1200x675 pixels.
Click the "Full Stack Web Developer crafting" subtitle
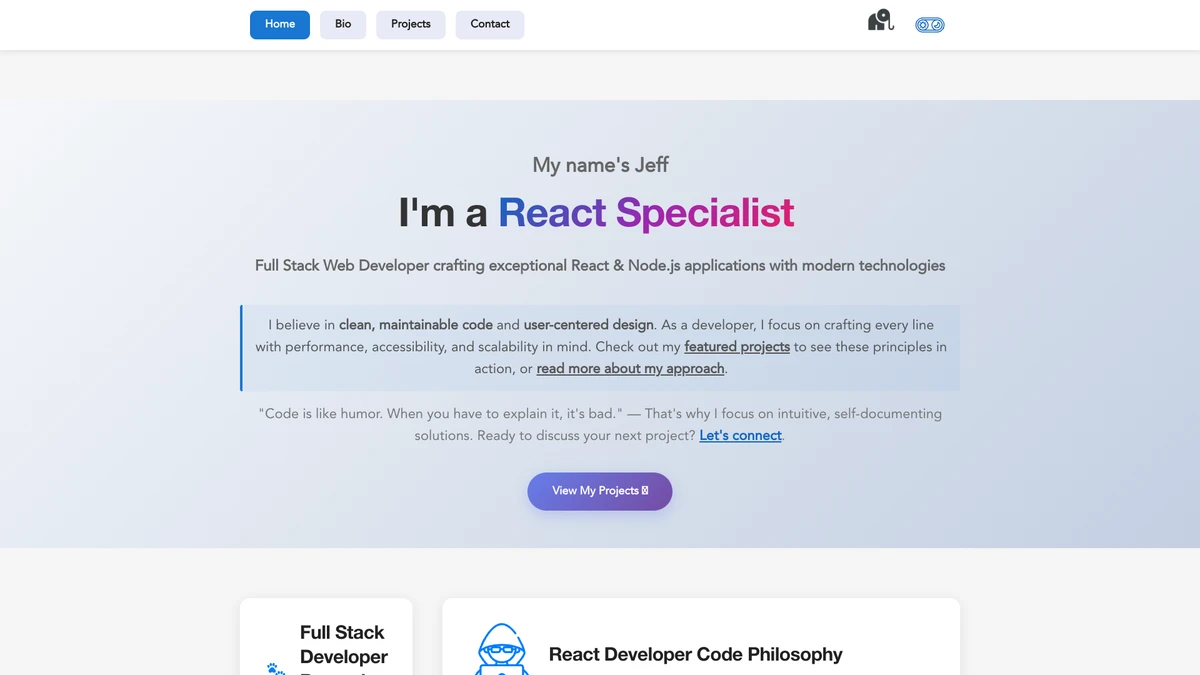click(600, 266)
